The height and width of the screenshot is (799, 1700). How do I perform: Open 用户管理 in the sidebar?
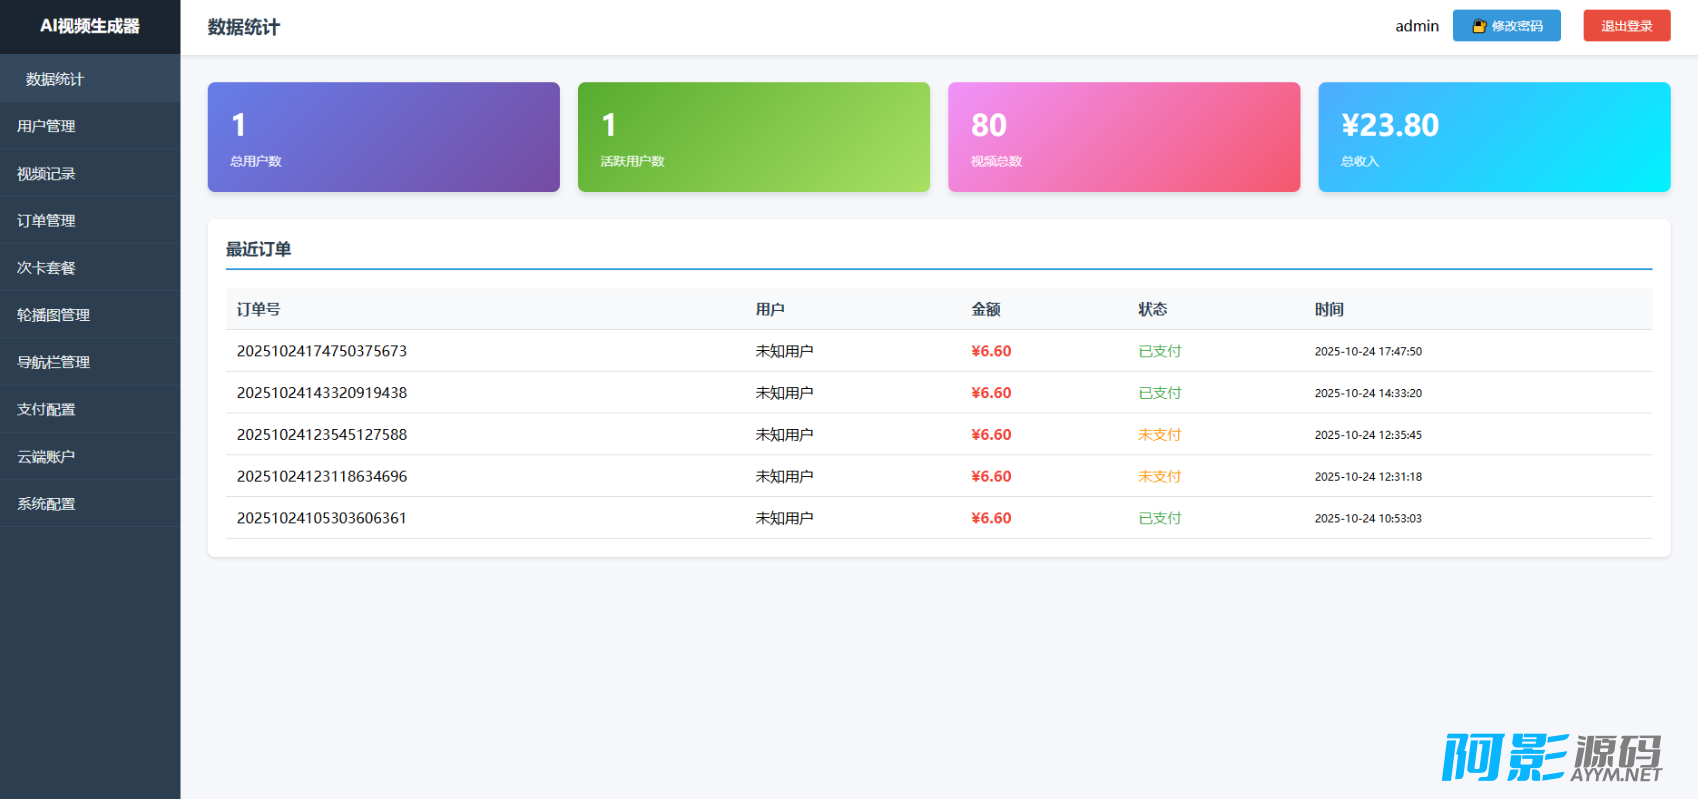[x=46, y=126]
